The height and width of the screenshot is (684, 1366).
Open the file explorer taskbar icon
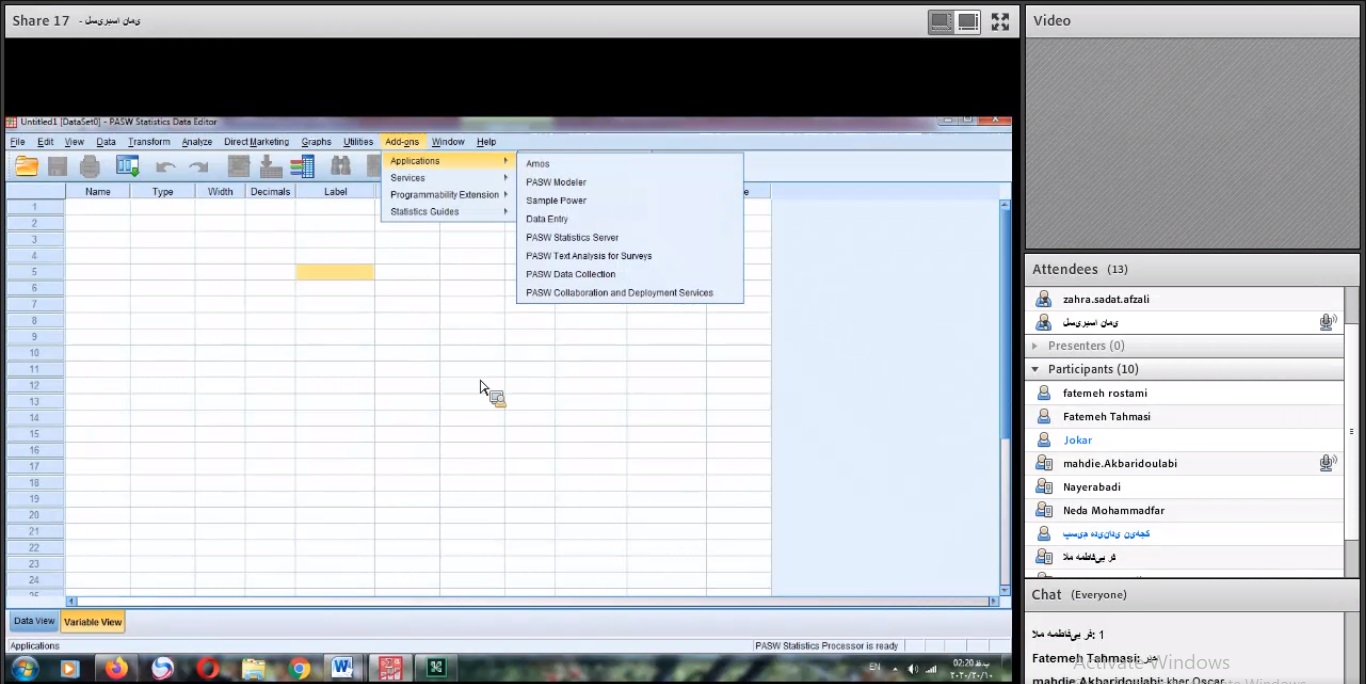(x=254, y=668)
